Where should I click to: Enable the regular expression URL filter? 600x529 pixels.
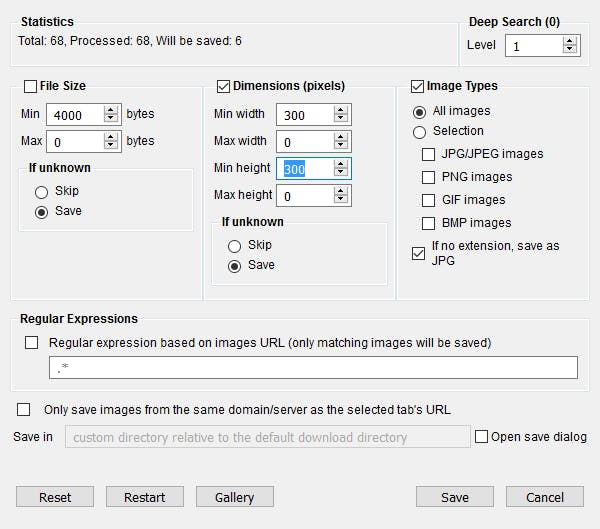point(32,343)
